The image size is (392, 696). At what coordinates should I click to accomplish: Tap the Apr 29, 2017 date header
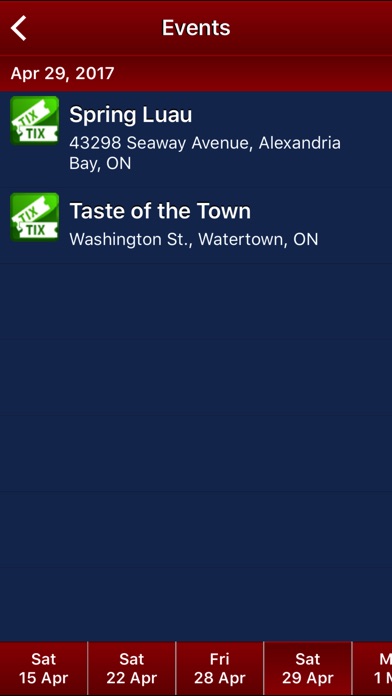pos(62,73)
